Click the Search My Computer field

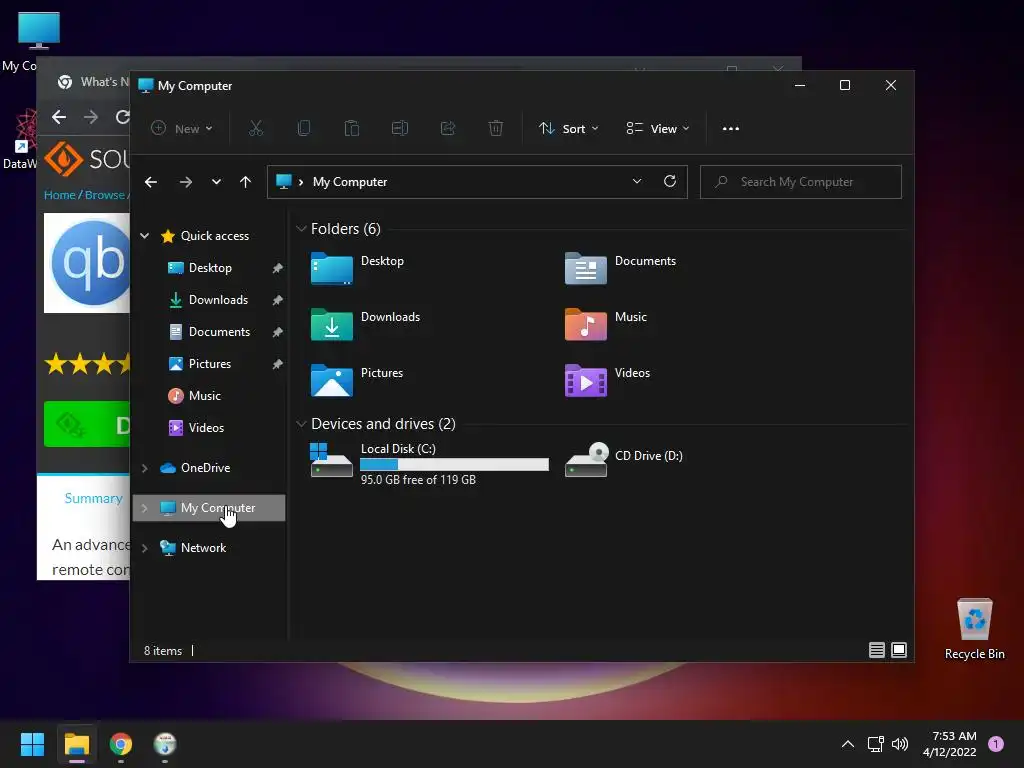[x=801, y=182]
